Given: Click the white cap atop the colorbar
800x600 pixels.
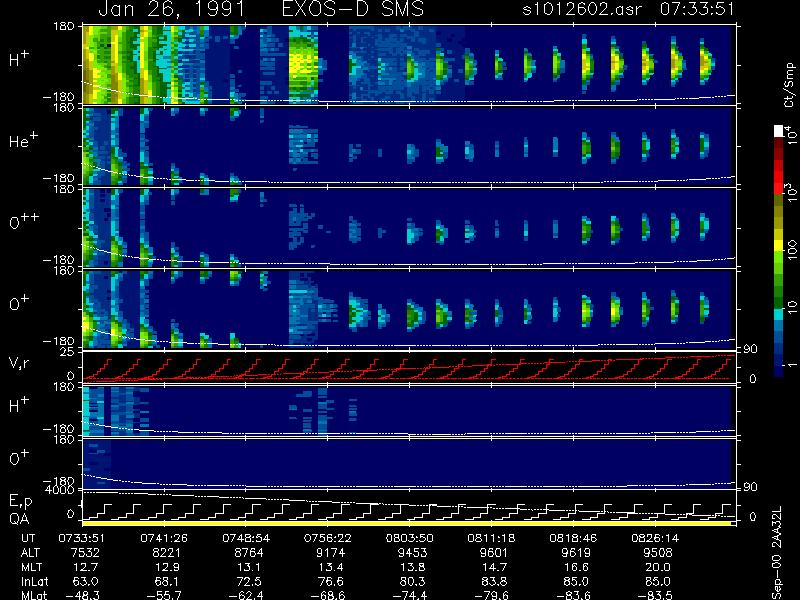Looking at the screenshot, I should (x=779, y=131).
